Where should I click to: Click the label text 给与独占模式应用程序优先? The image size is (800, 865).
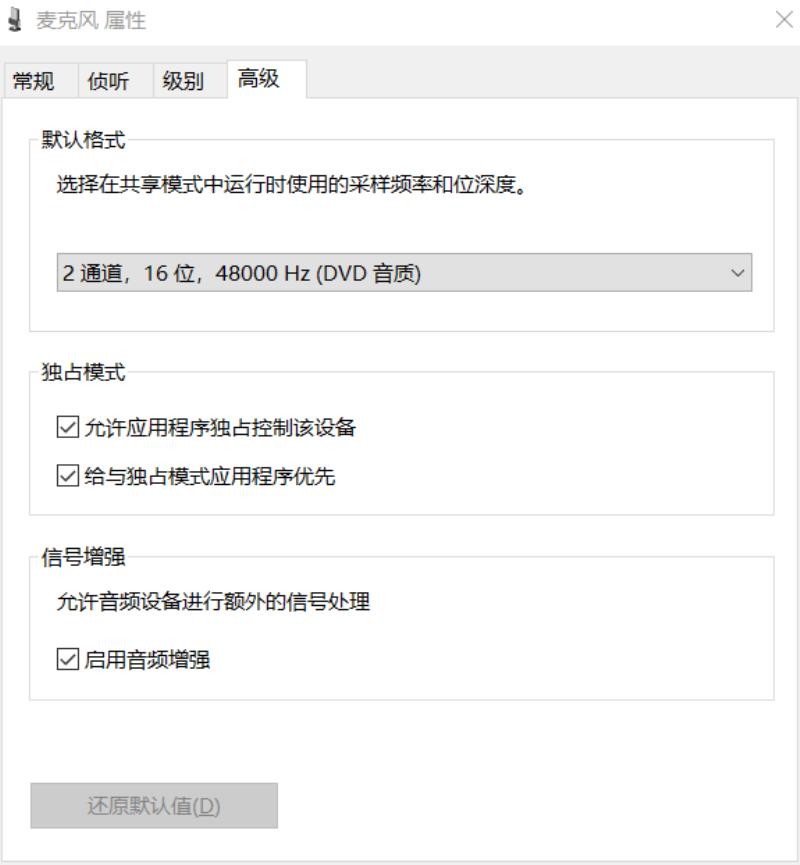tap(210, 476)
